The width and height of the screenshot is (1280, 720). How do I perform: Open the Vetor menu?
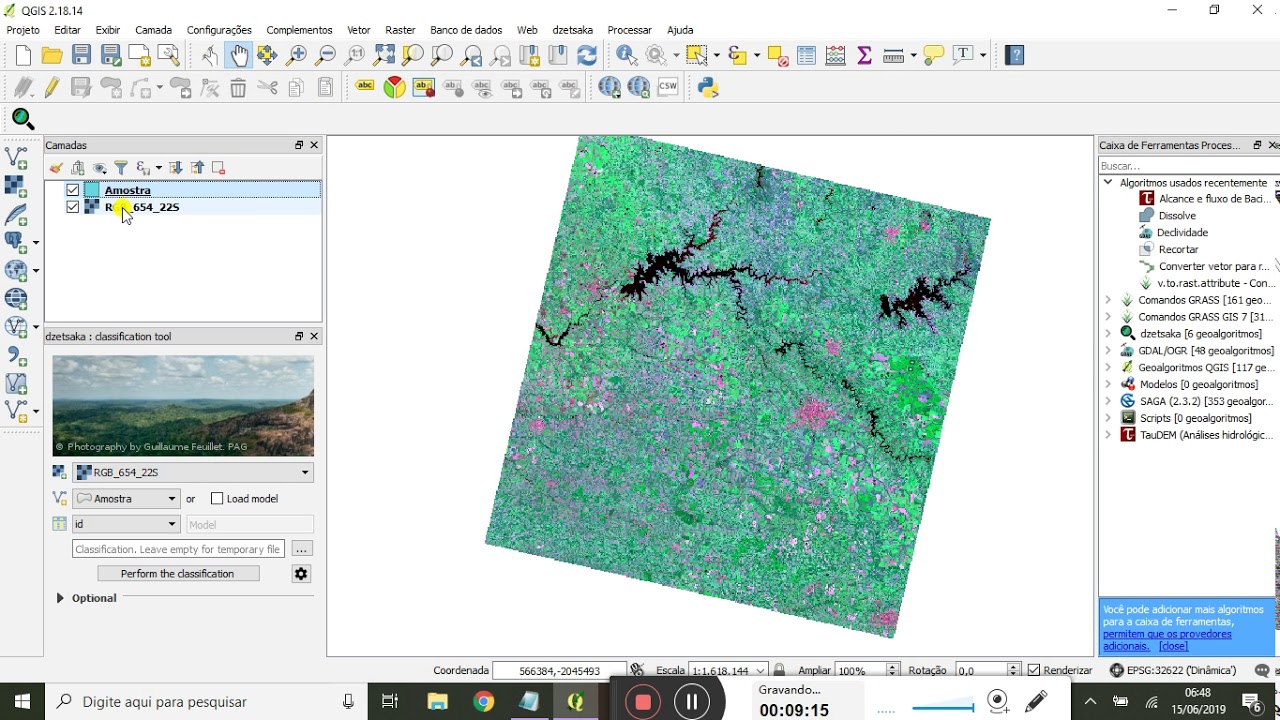[x=359, y=30]
